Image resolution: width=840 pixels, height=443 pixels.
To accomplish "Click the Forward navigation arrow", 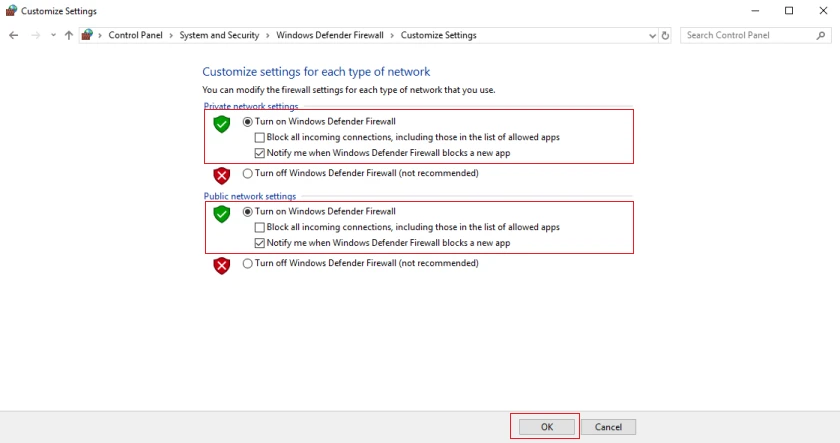I will point(35,35).
